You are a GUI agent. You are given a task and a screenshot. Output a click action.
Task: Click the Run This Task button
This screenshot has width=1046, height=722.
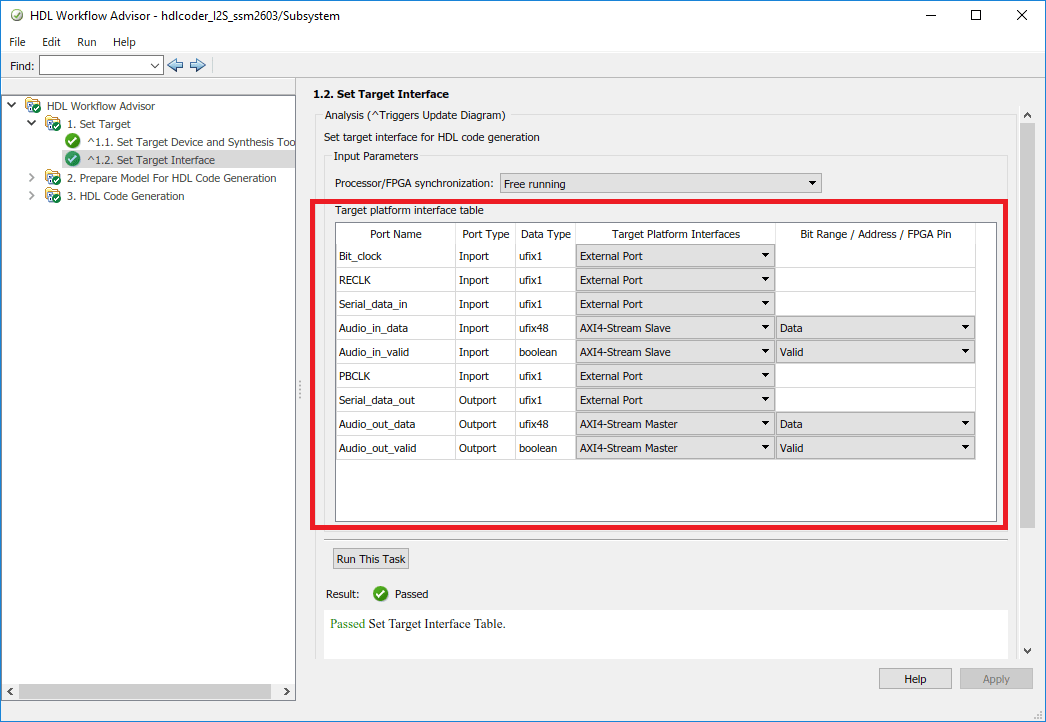tap(371, 559)
